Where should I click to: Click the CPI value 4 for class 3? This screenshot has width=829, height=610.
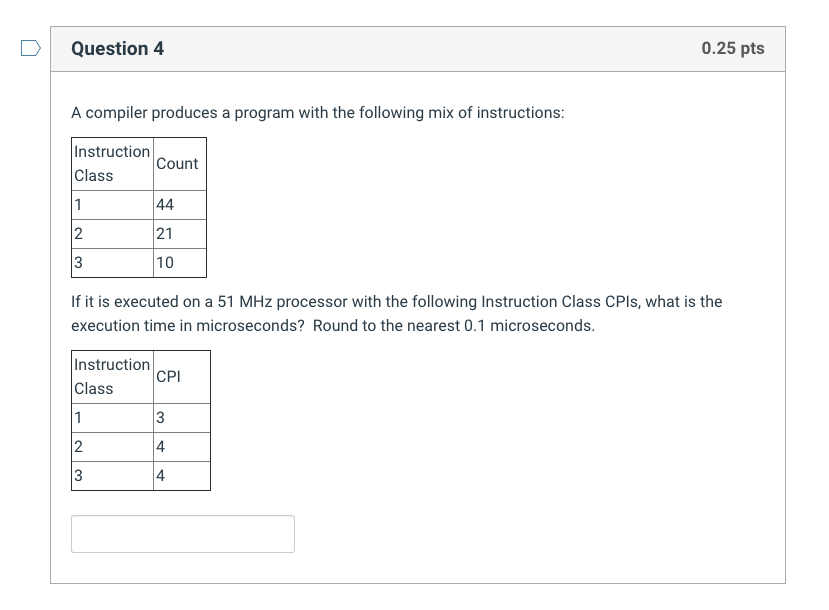tap(182, 476)
